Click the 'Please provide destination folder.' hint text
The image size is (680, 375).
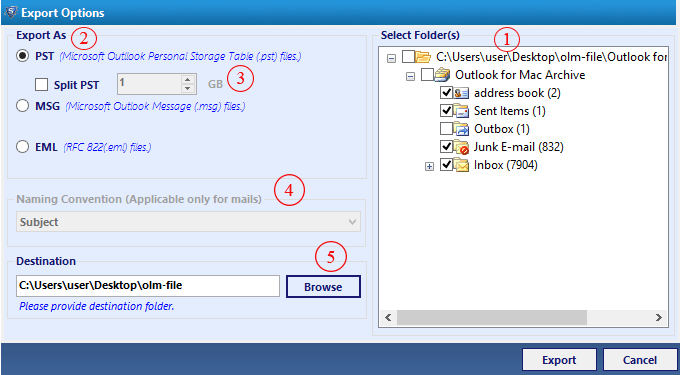[97, 307]
